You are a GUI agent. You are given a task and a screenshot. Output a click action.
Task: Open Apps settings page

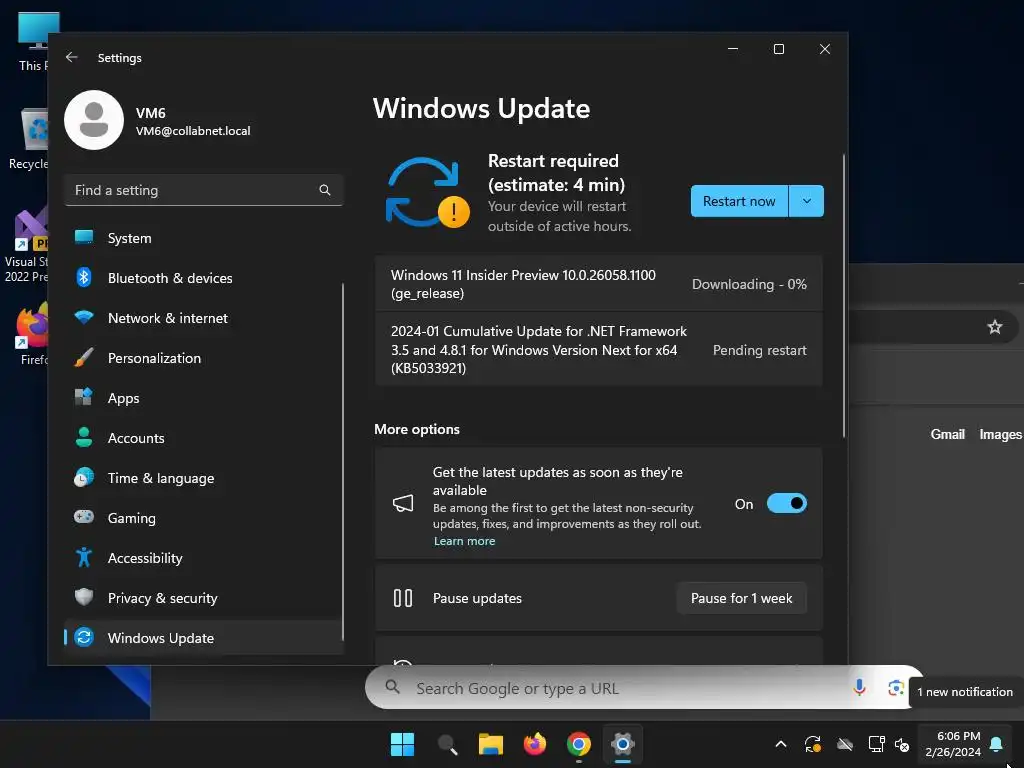coord(204,398)
